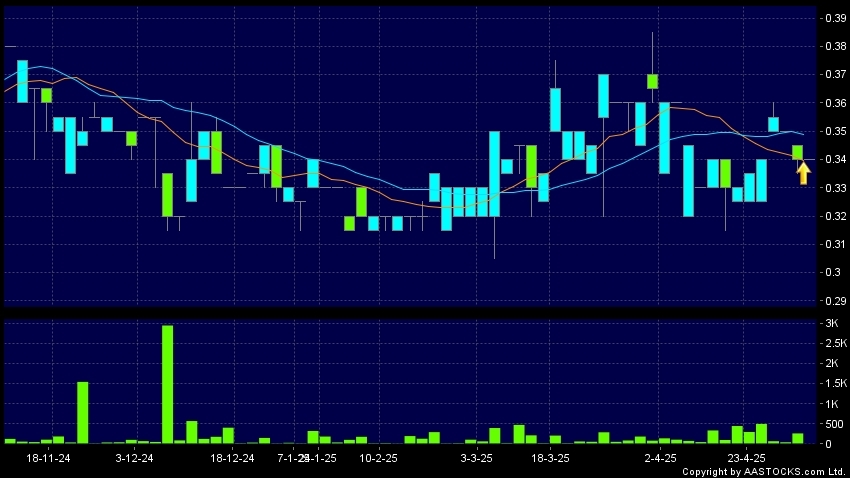
Task: Click the 0.35 price axis label
Action: [x=835, y=131]
